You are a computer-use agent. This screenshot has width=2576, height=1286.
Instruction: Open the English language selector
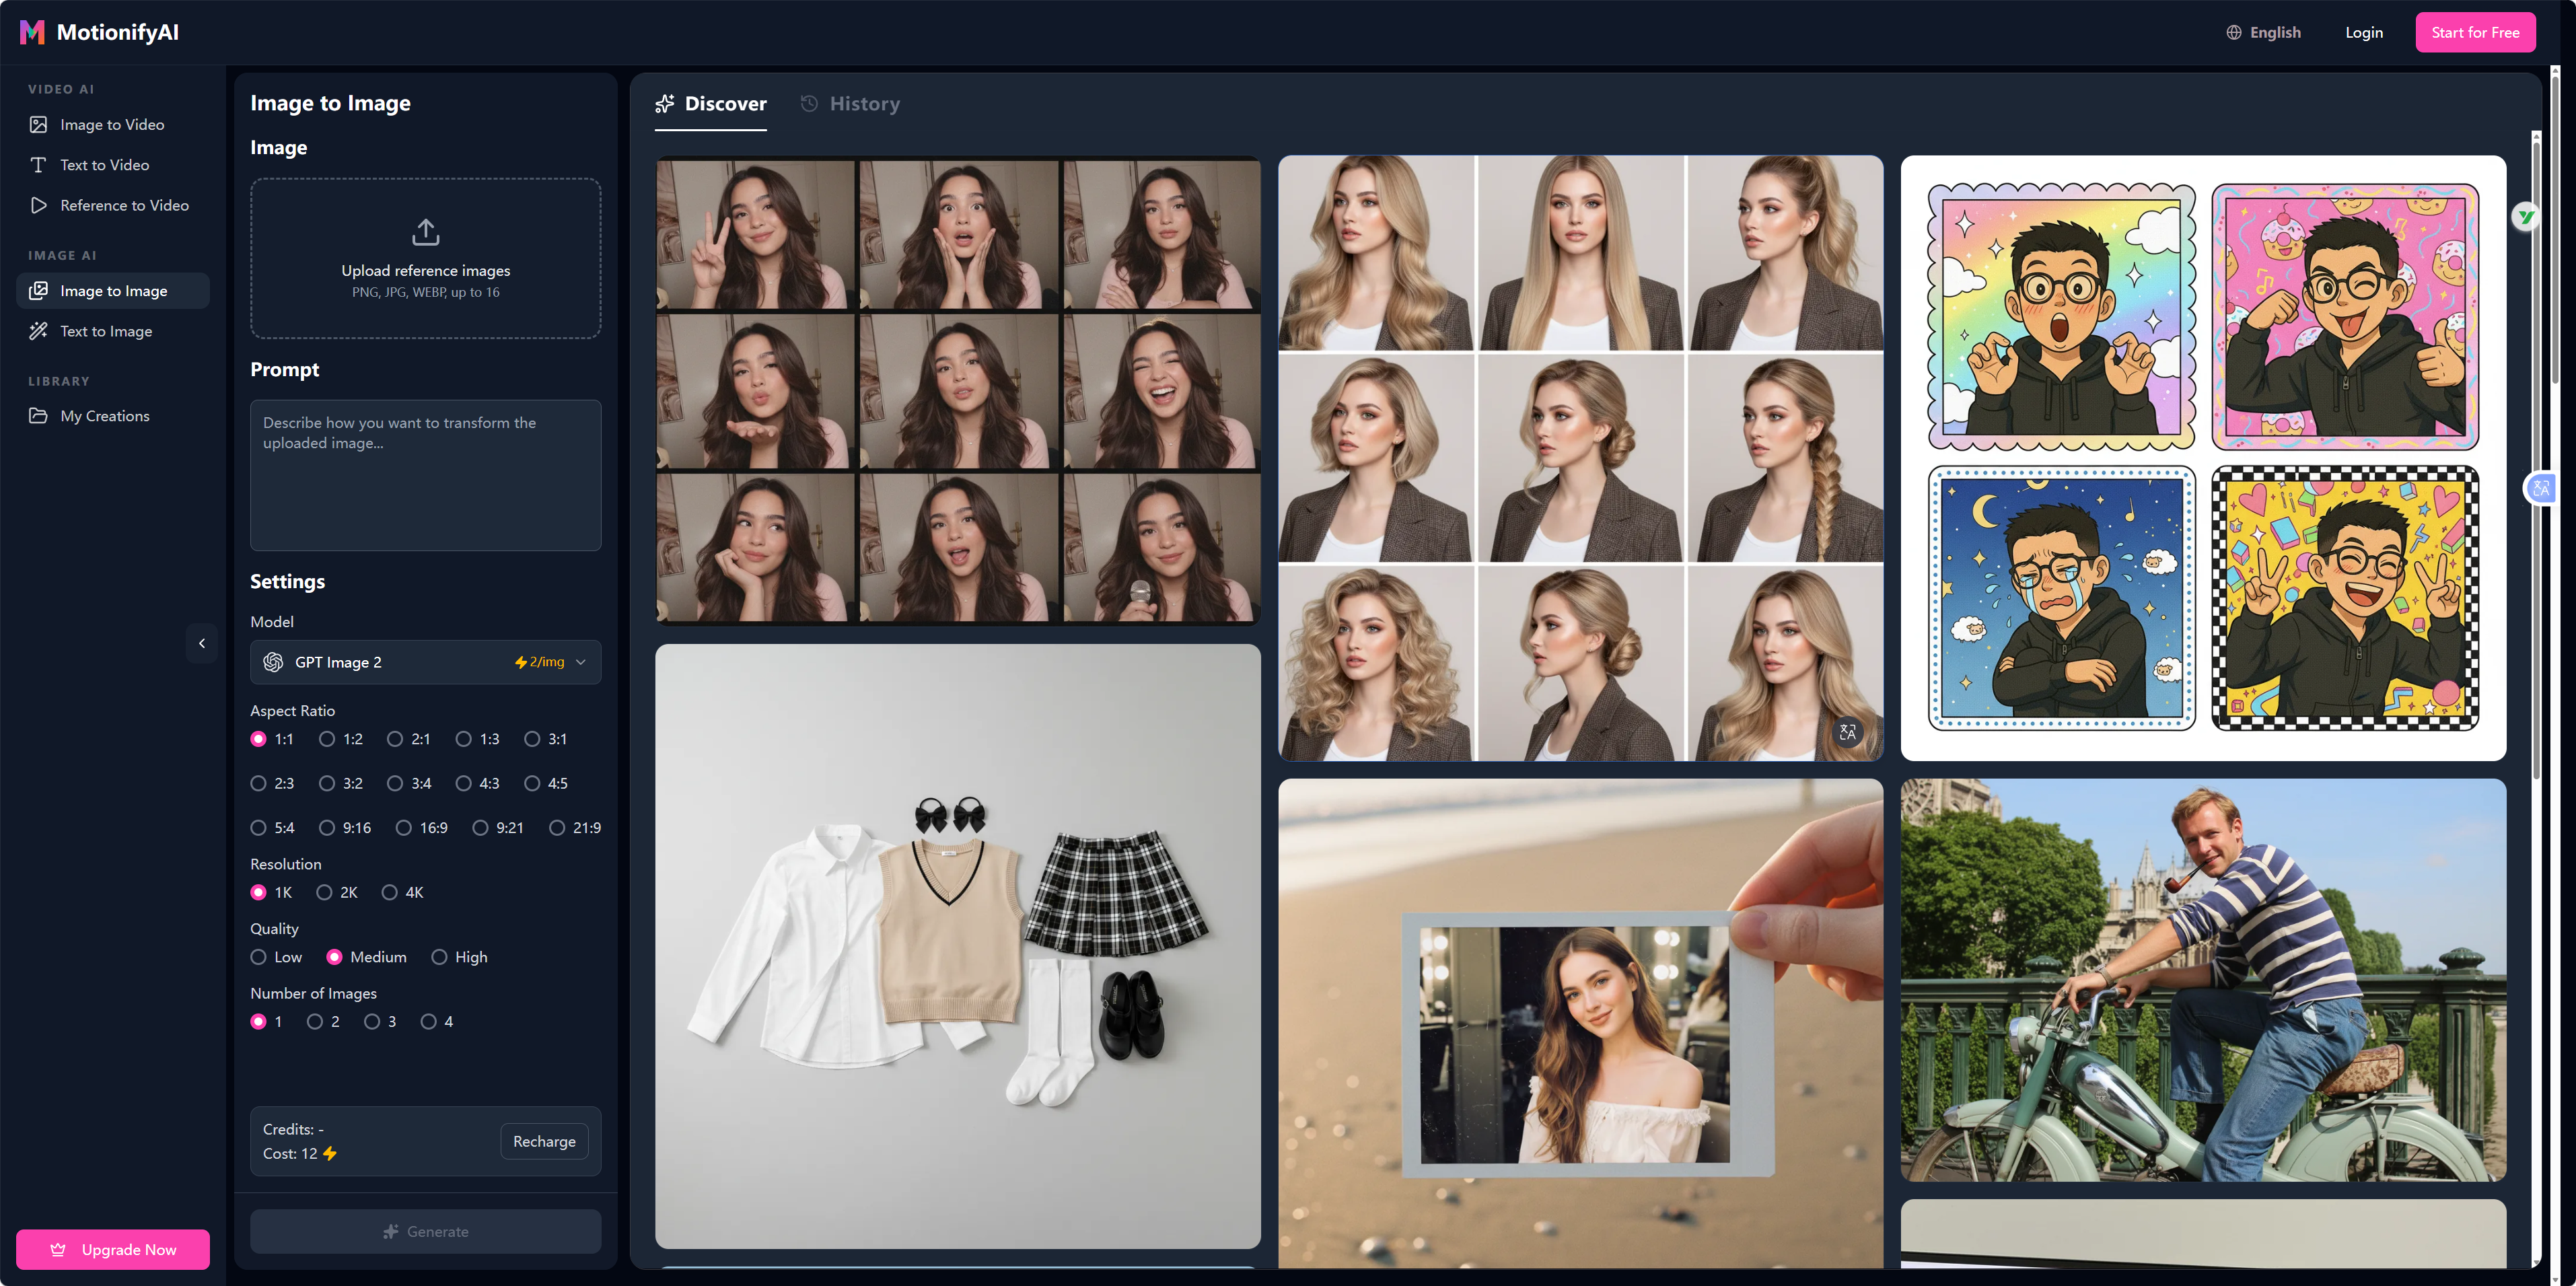click(2264, 31)
